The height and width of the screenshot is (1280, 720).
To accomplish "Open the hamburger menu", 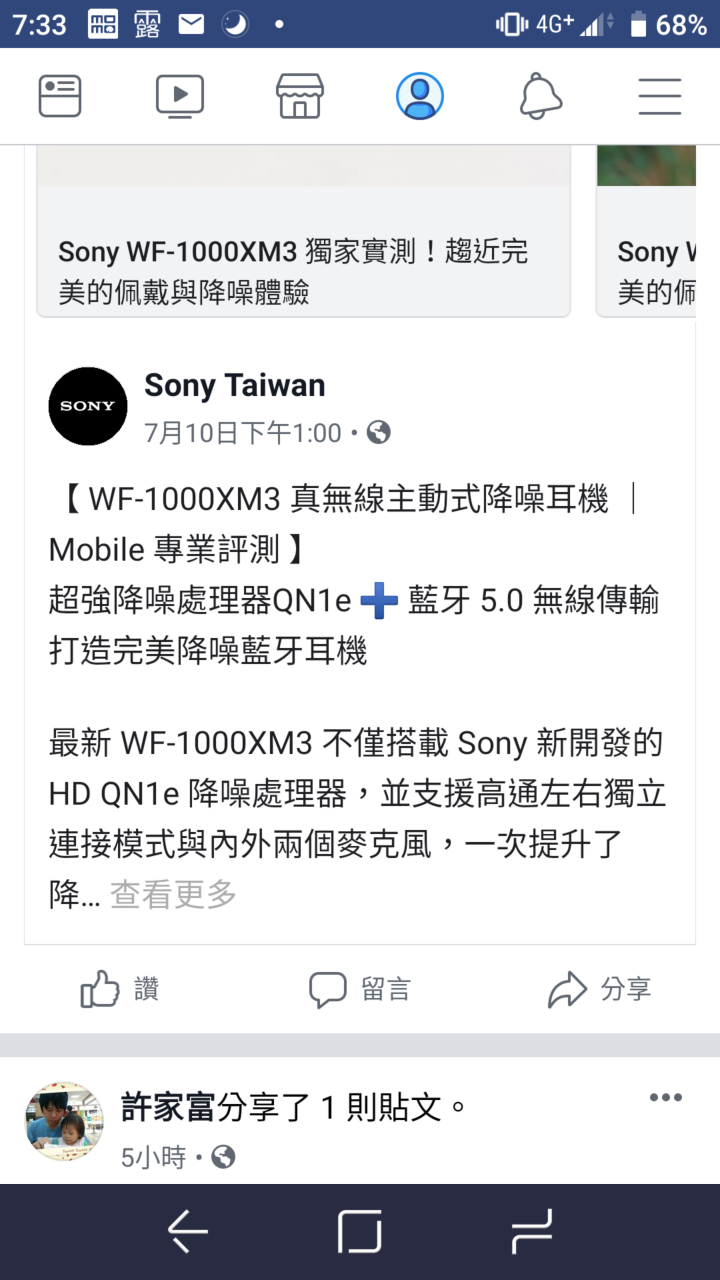I will tap(660, 96).
